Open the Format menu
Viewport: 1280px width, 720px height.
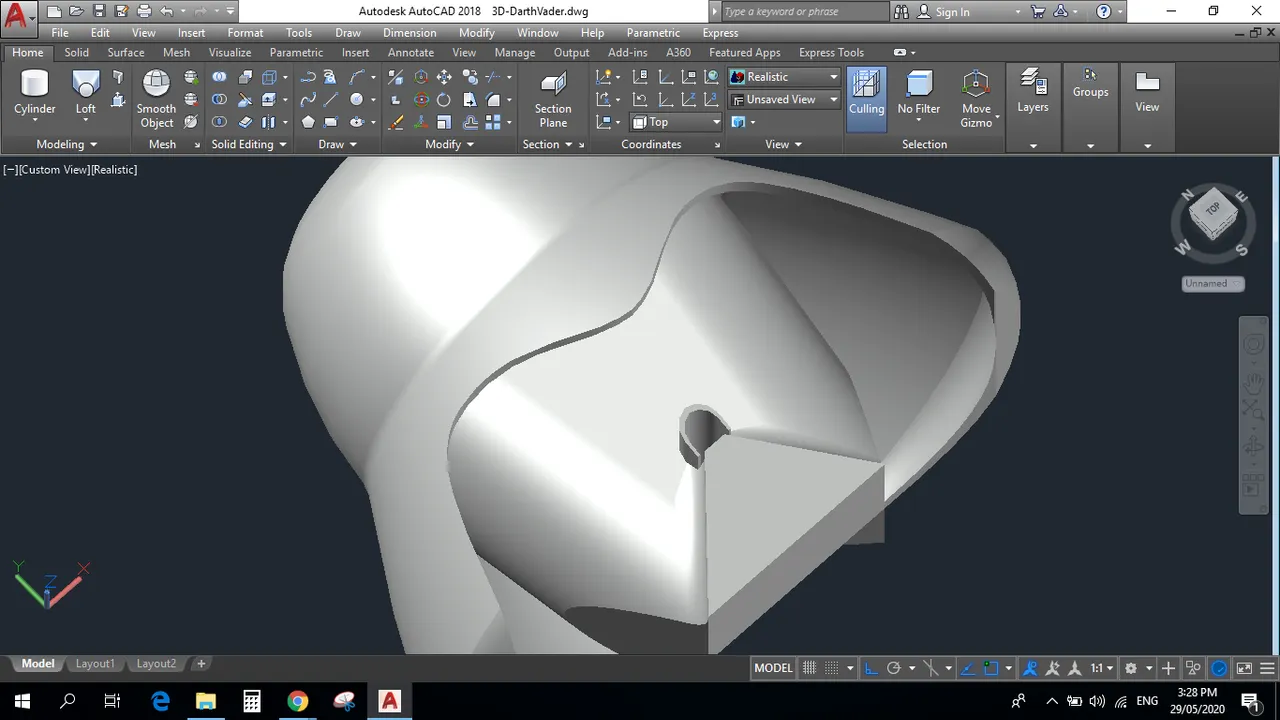(245, 33)
